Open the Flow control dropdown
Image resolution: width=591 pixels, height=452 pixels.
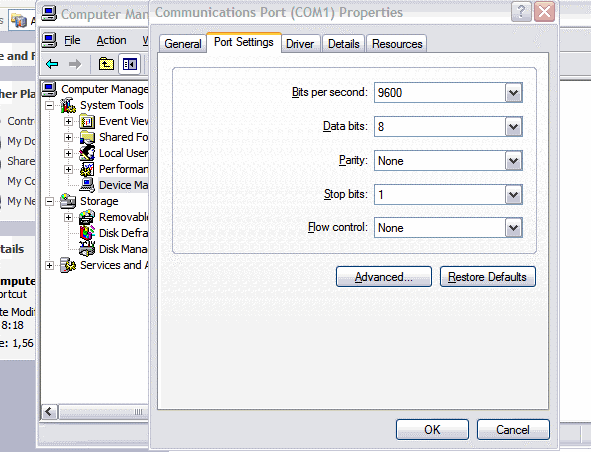pyautogui.click(x=513, y=228)
